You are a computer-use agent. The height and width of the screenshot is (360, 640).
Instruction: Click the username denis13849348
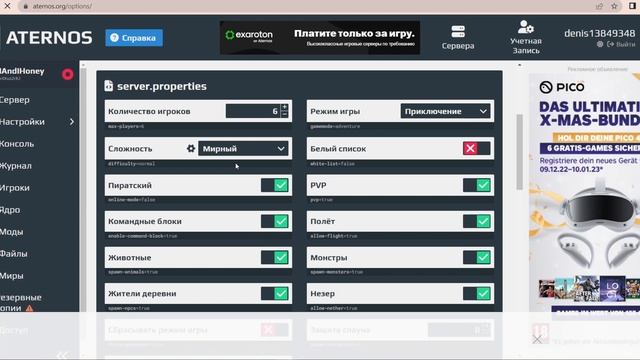click(600, 33)
